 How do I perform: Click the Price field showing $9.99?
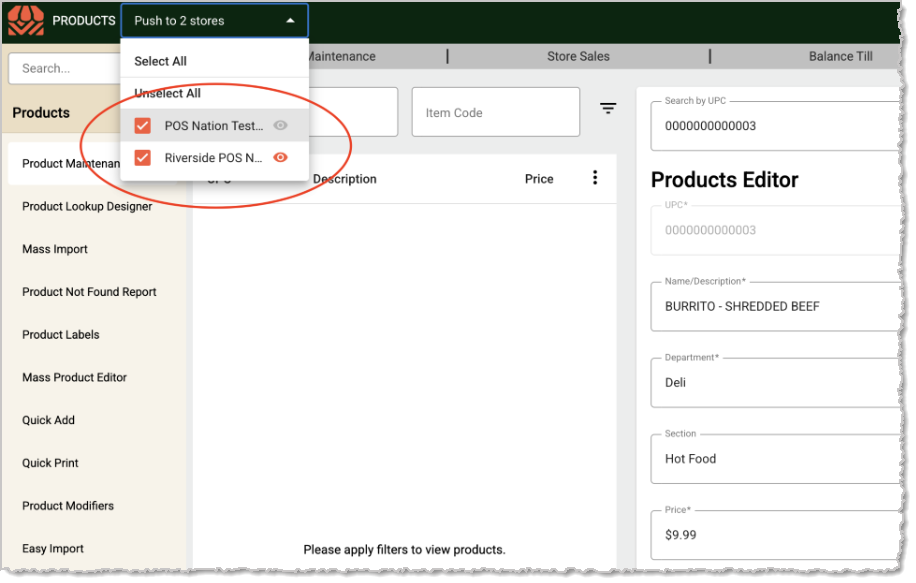coord(775,535)
